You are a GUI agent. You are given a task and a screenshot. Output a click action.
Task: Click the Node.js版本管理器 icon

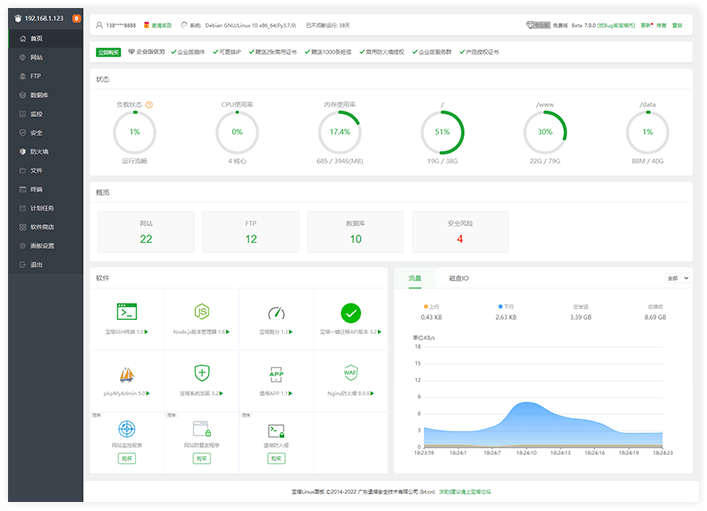click(202, 312)
